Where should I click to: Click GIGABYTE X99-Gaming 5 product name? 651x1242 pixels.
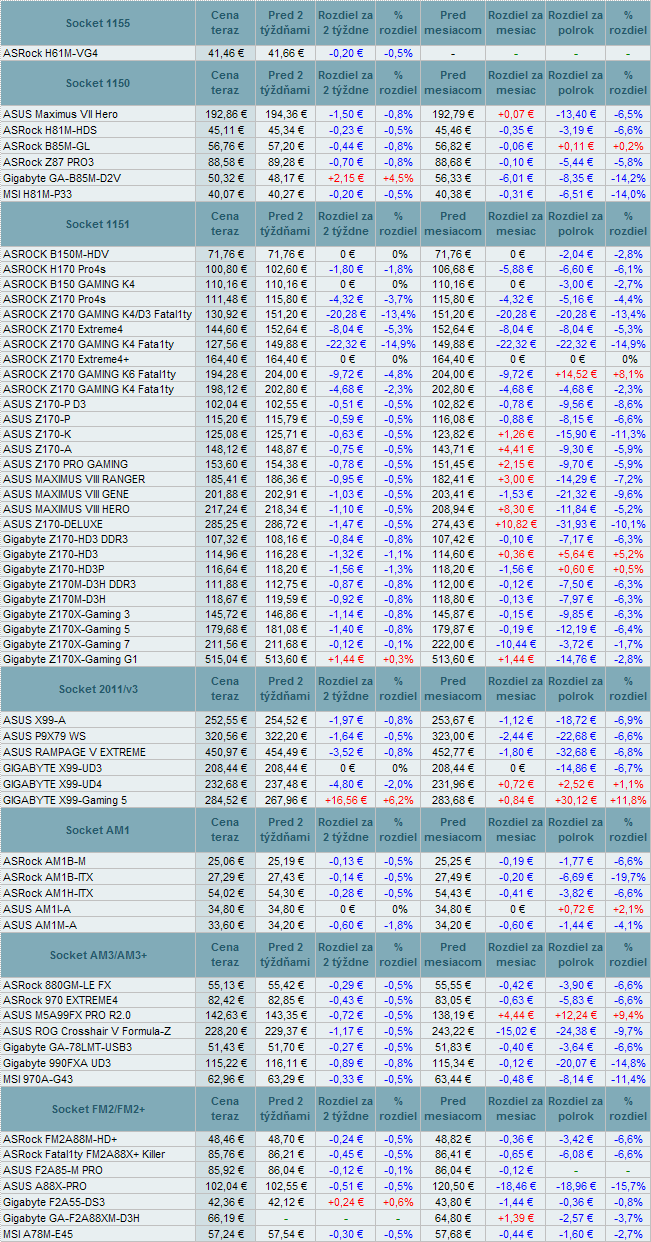65,800
